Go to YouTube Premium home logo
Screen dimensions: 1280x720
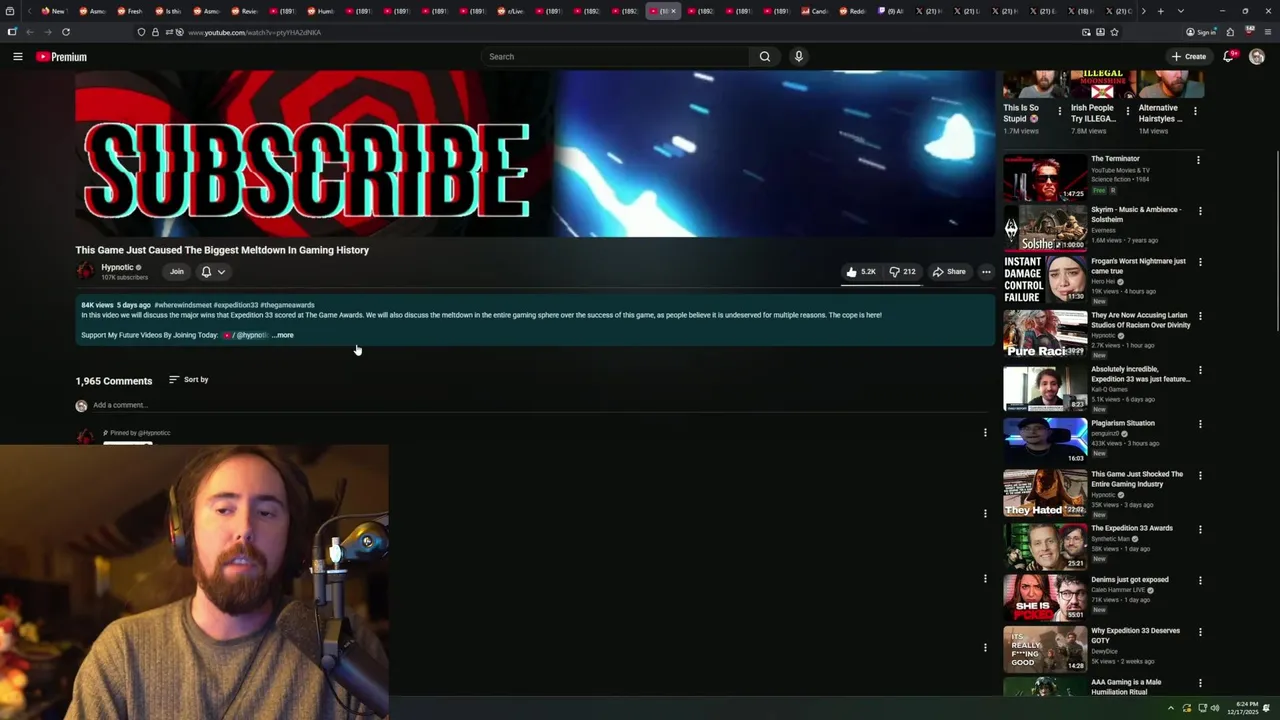[62, 57]
